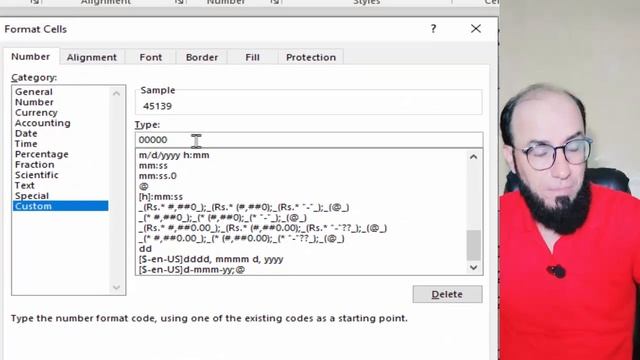This screenshot has width=640, height=360.
Task: Click the Category list scroll up arrow
Action: tap(116, 93)
